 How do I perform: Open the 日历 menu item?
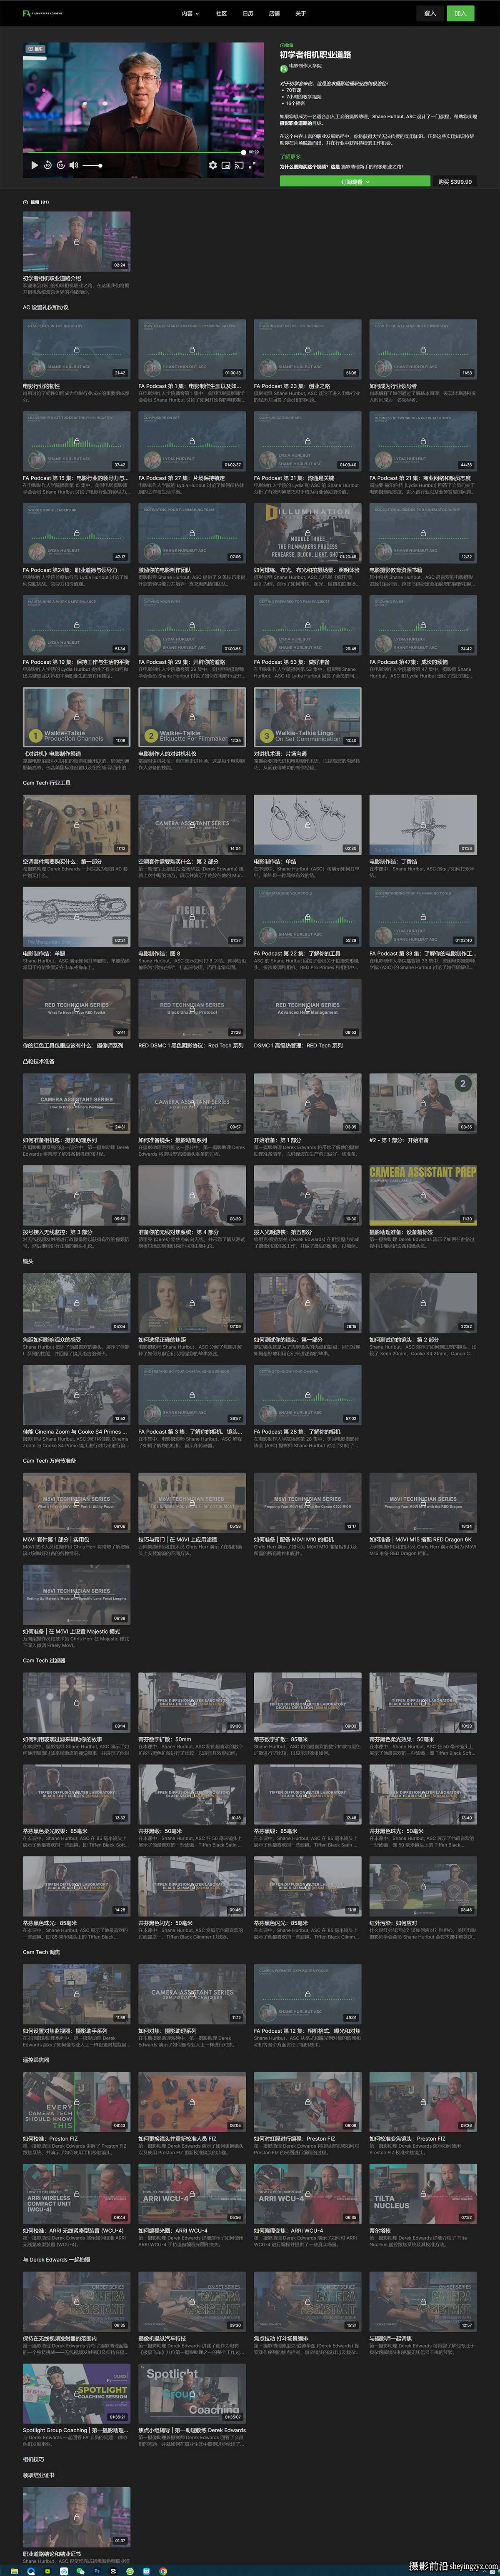248,14
